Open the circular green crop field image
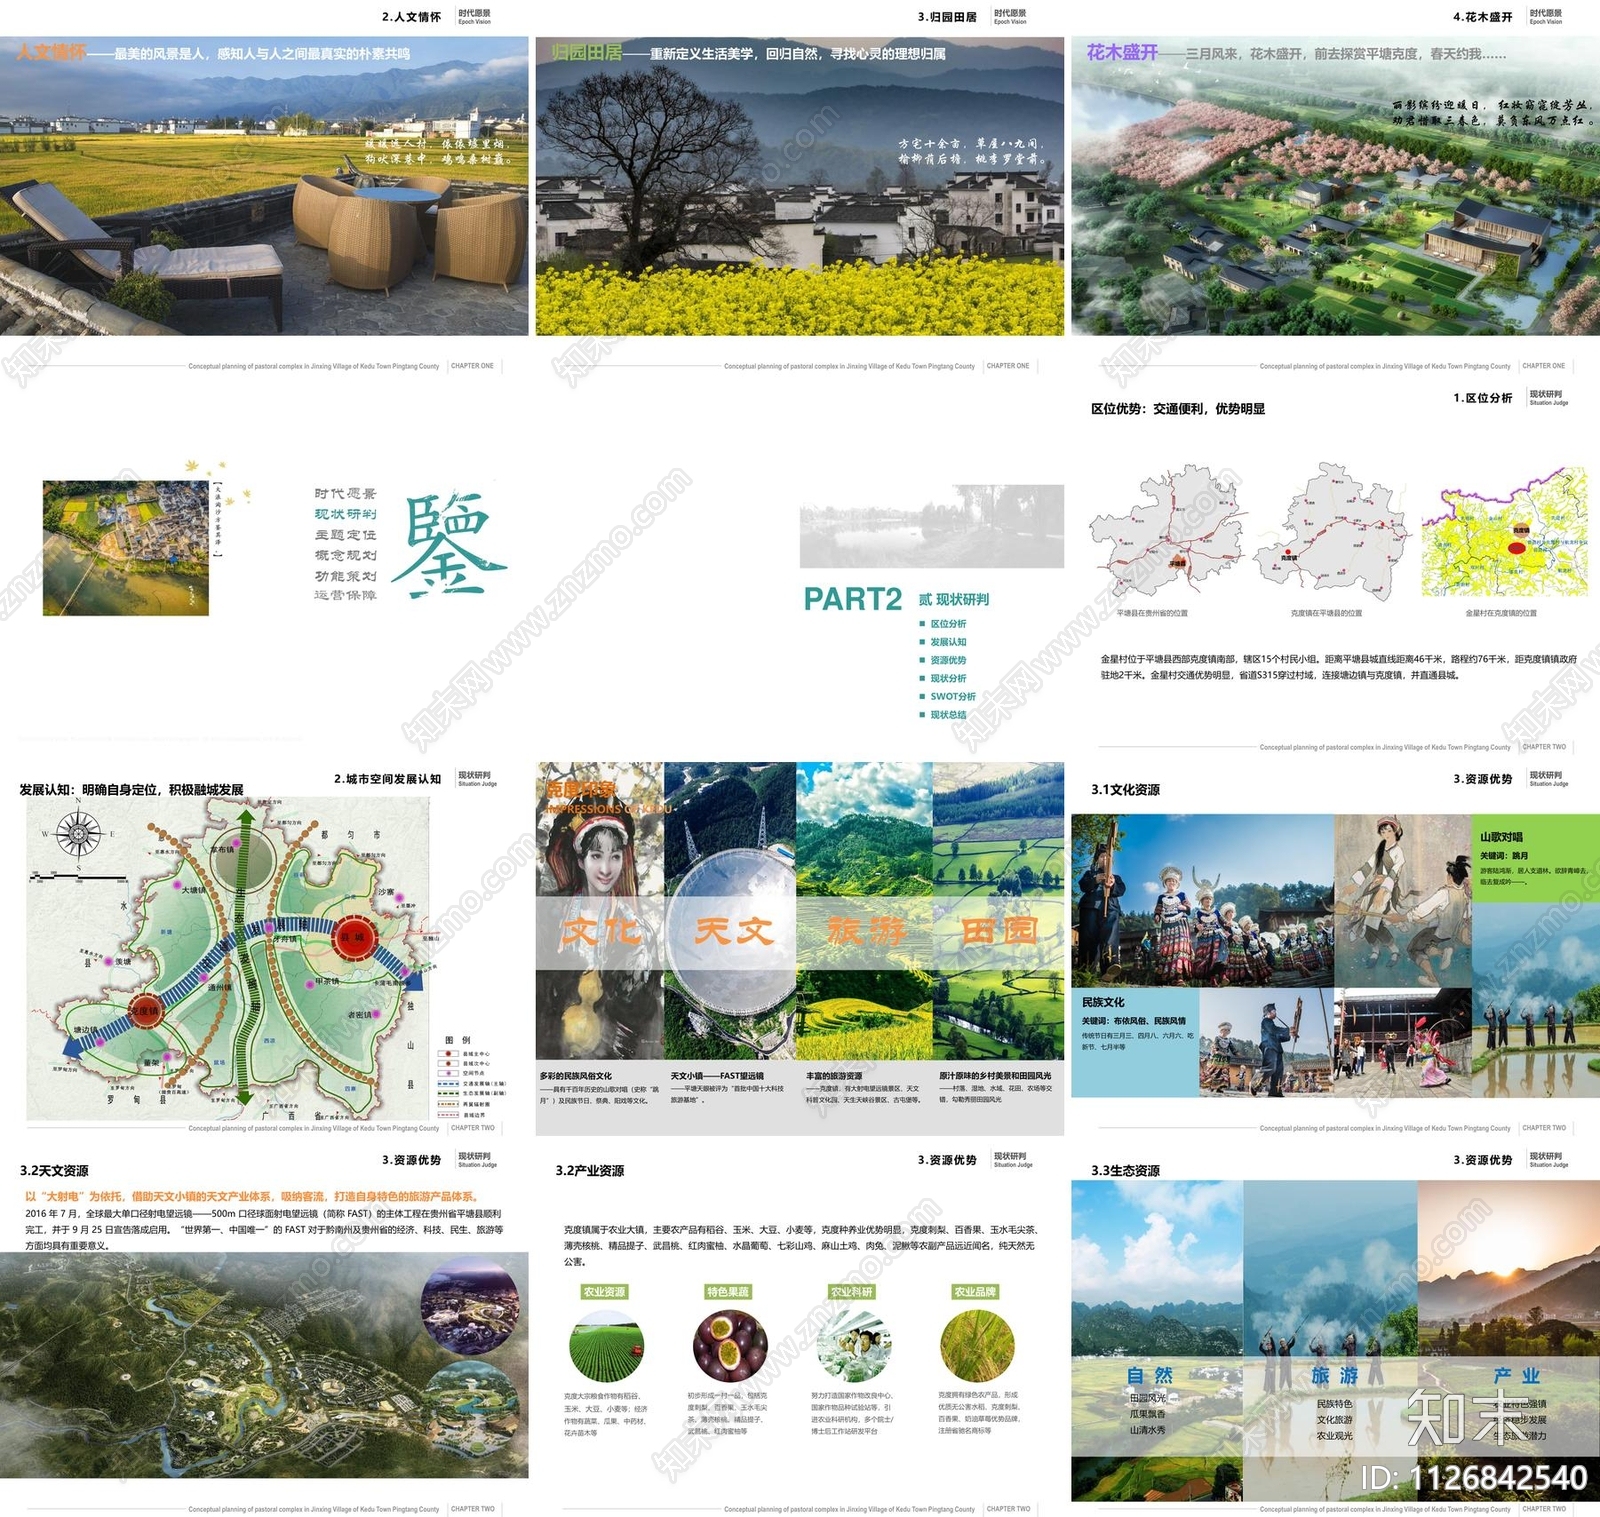The image size is (1600, 1517). tap(606, 1346)
